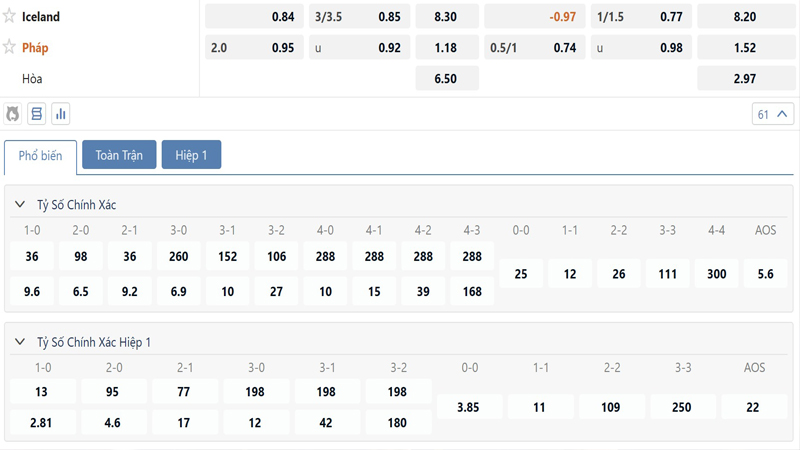
Task: Open the bar chart statistics icon
Action: point(61,114)
